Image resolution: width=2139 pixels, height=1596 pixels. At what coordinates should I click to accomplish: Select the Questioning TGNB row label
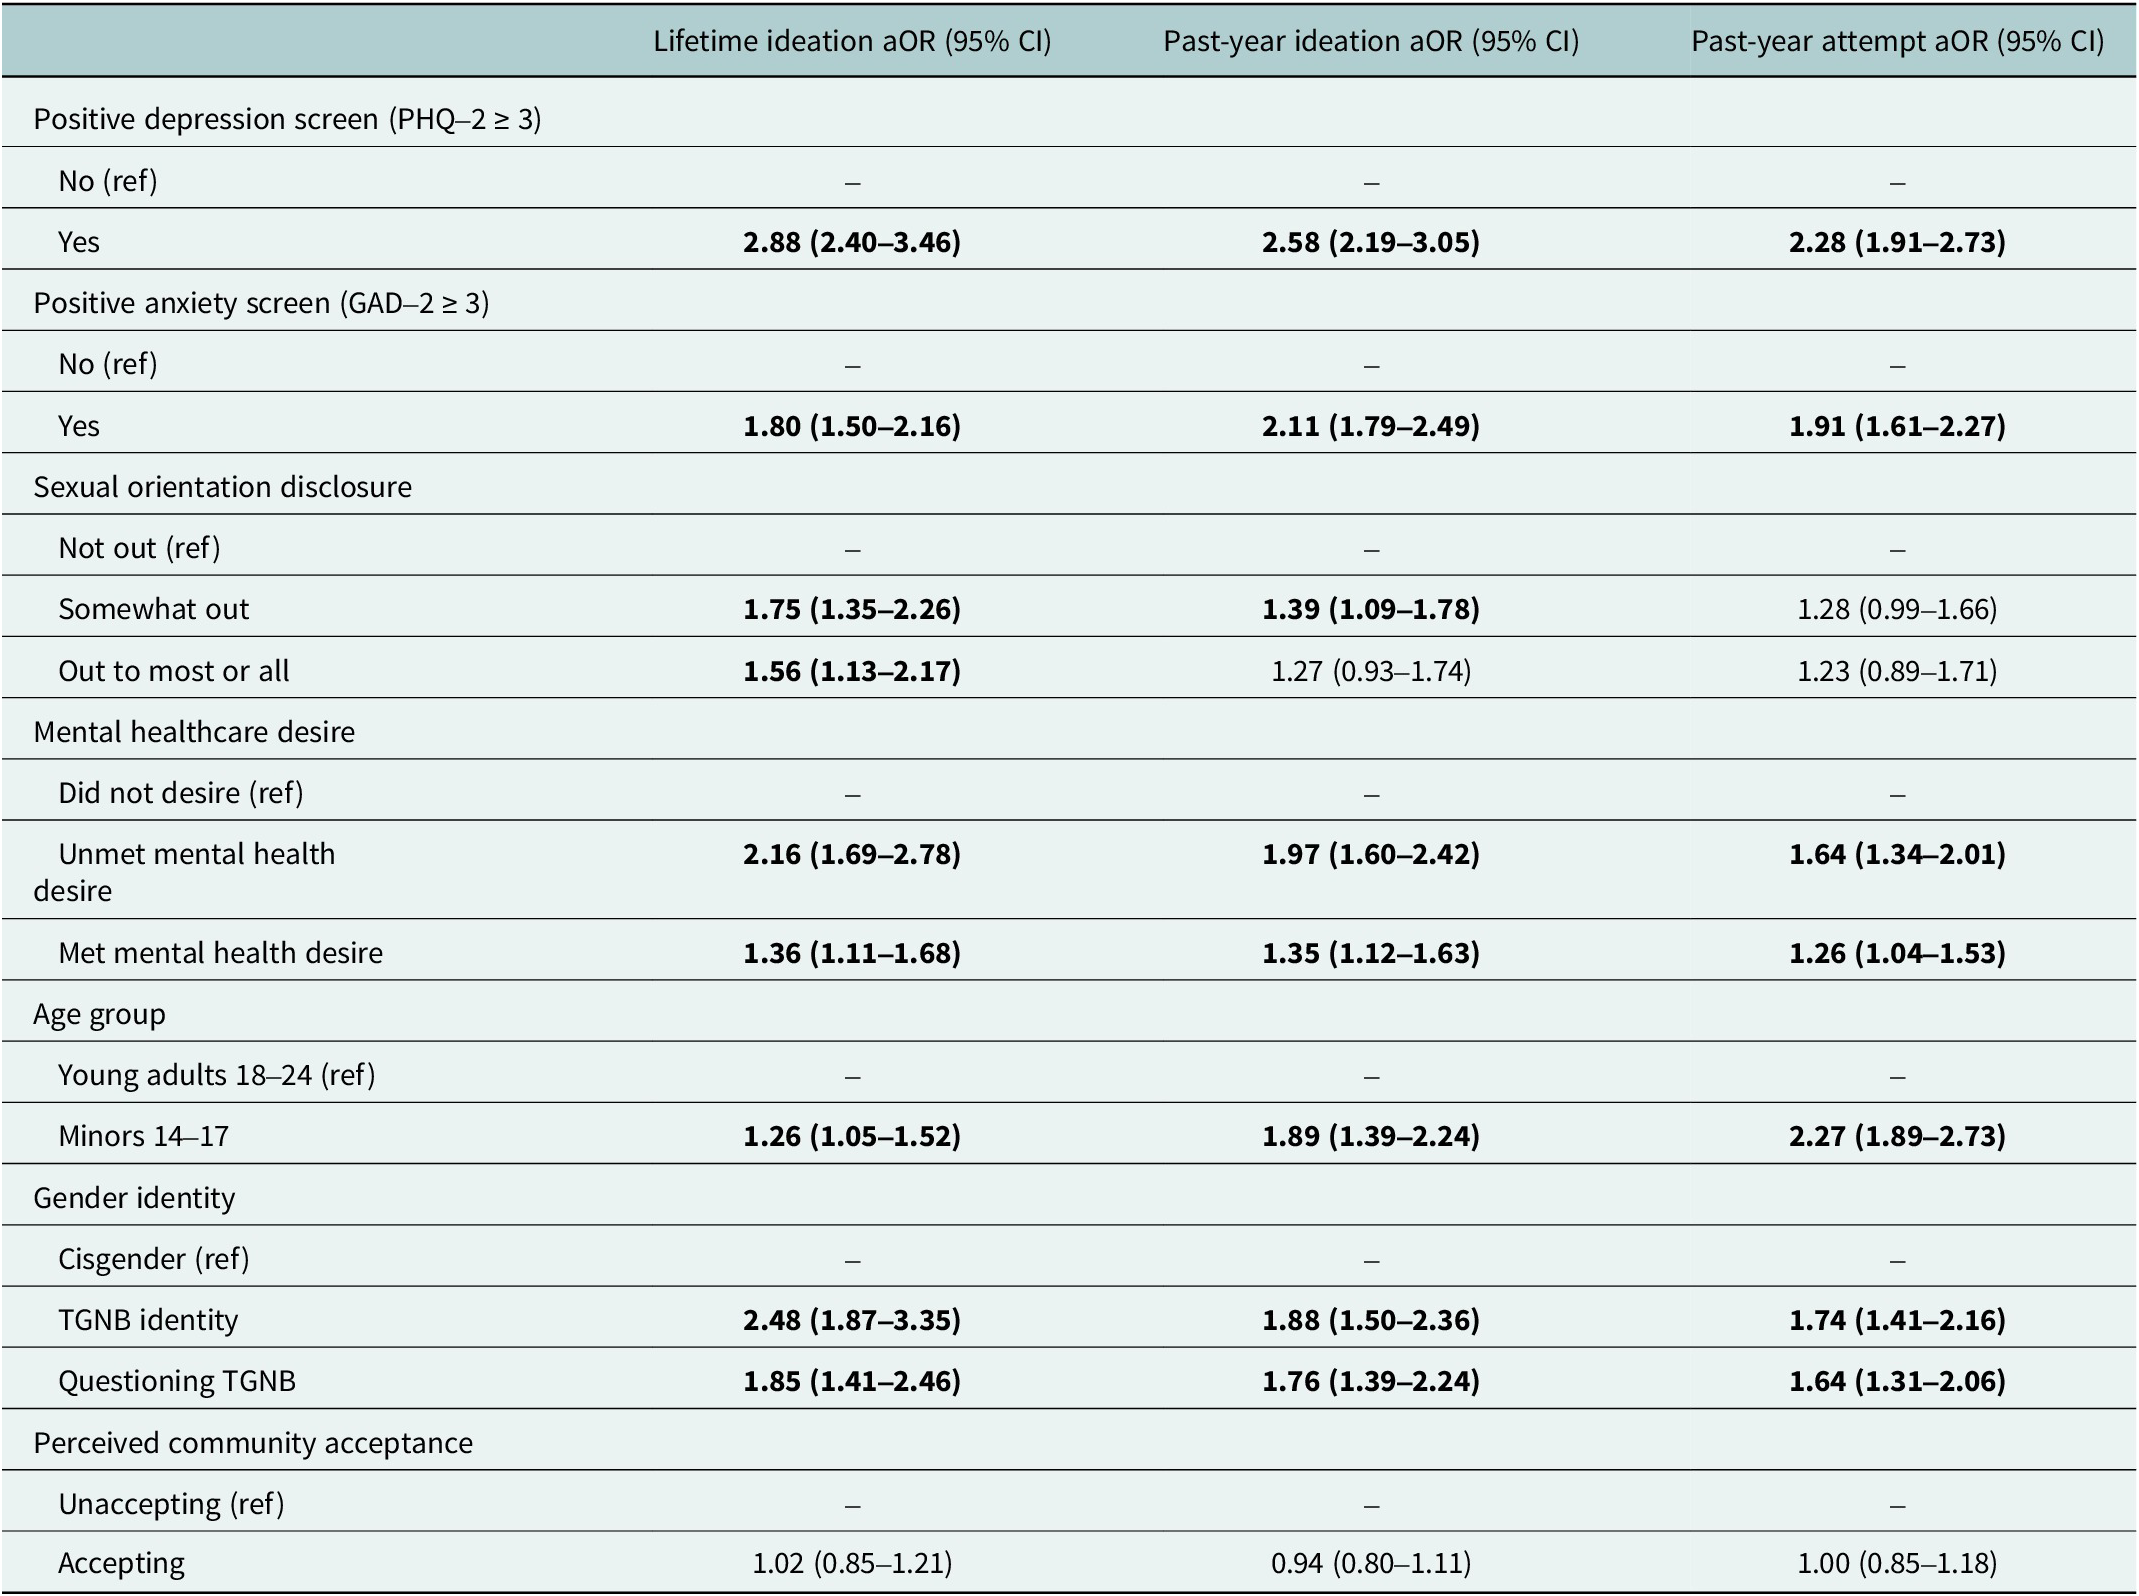pos(177,1381)
